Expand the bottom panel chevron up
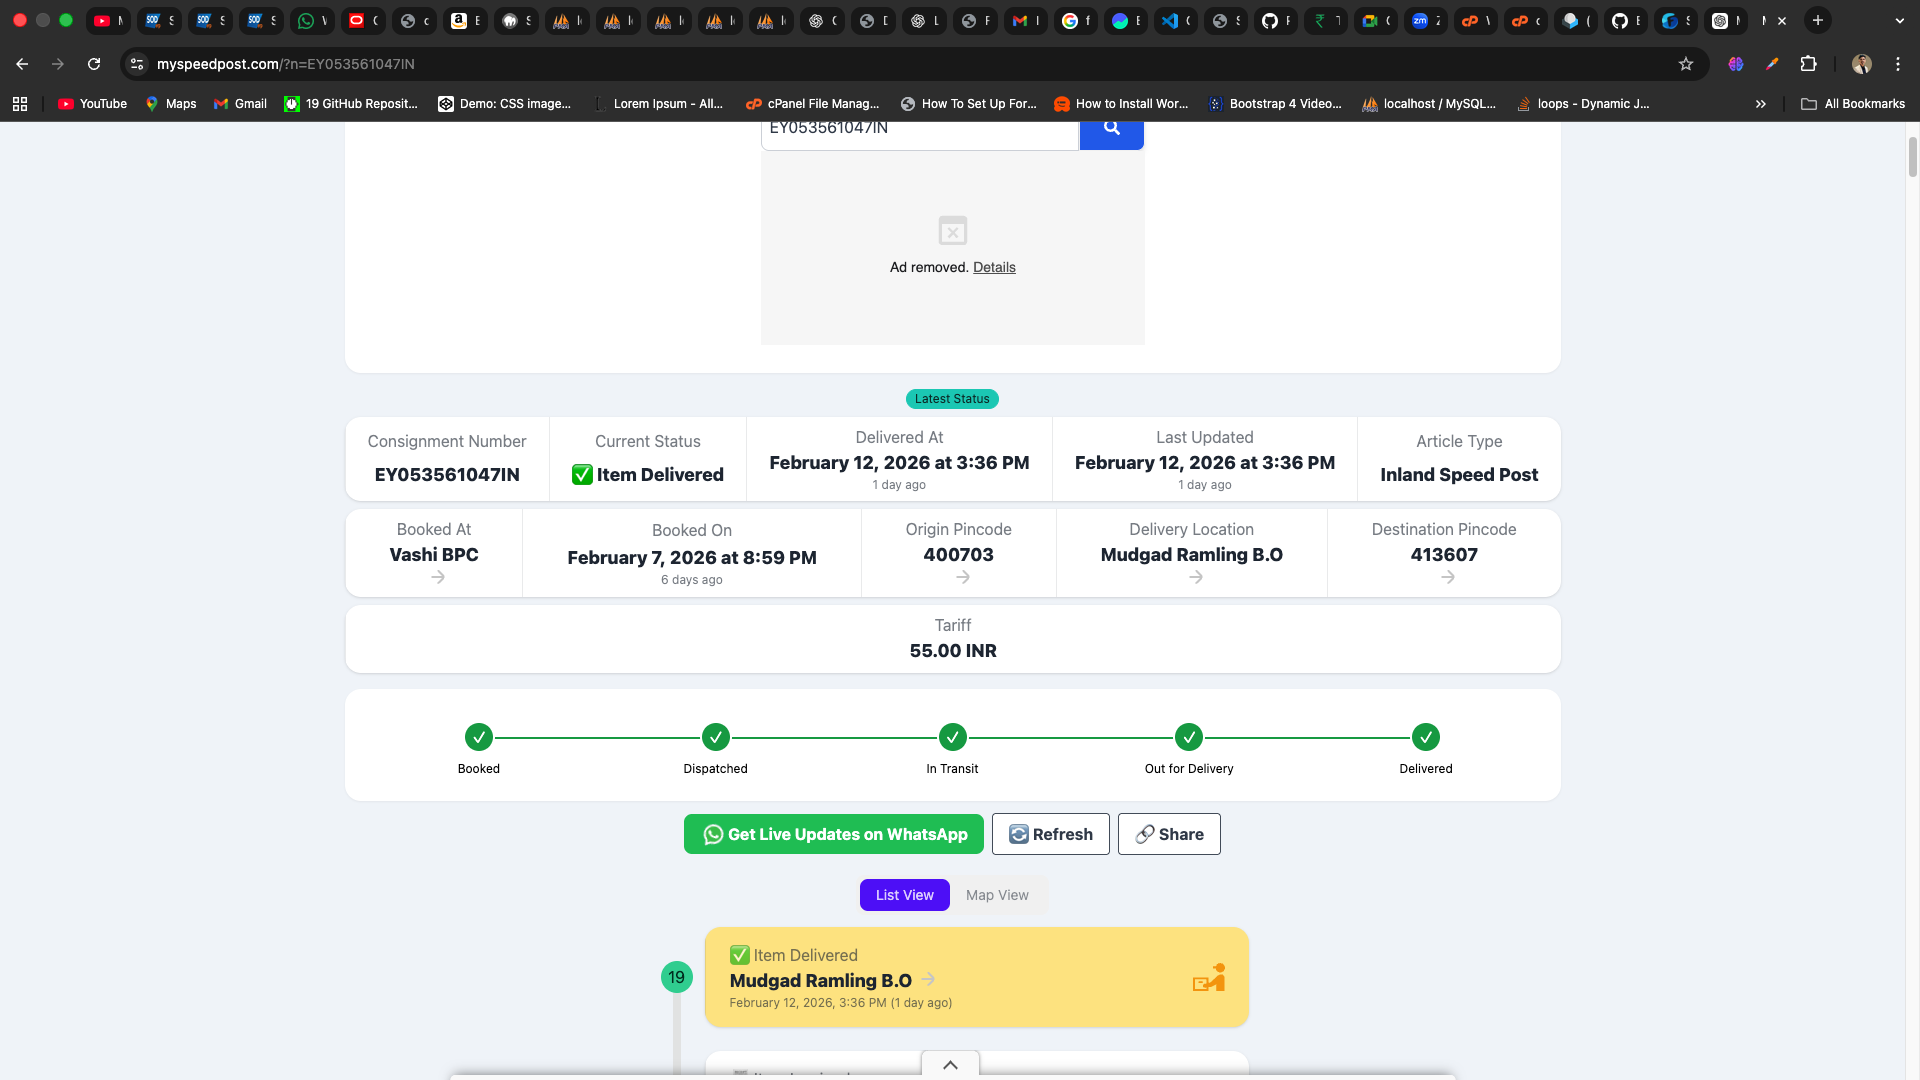Viewport: 1920px width, 1080px height. (x=950, y=1065)
